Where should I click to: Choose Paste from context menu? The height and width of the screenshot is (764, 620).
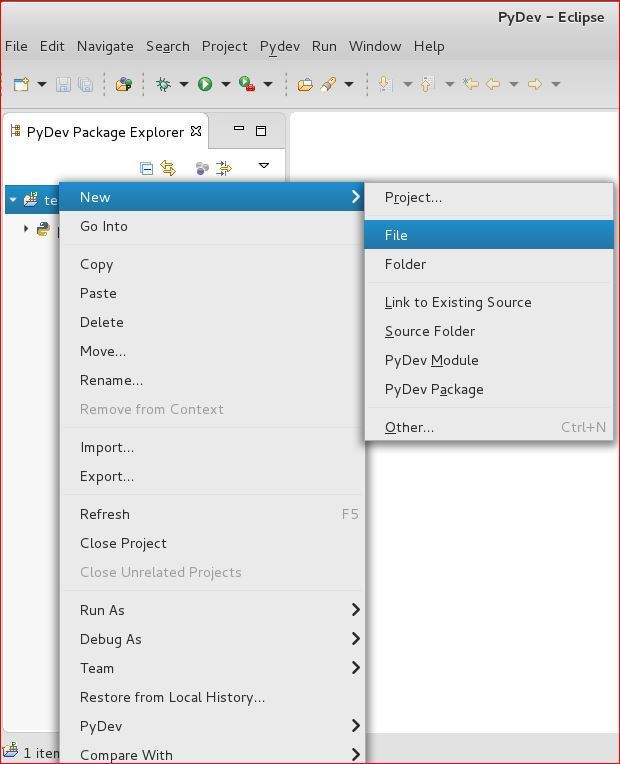click(x=212, y=293)
